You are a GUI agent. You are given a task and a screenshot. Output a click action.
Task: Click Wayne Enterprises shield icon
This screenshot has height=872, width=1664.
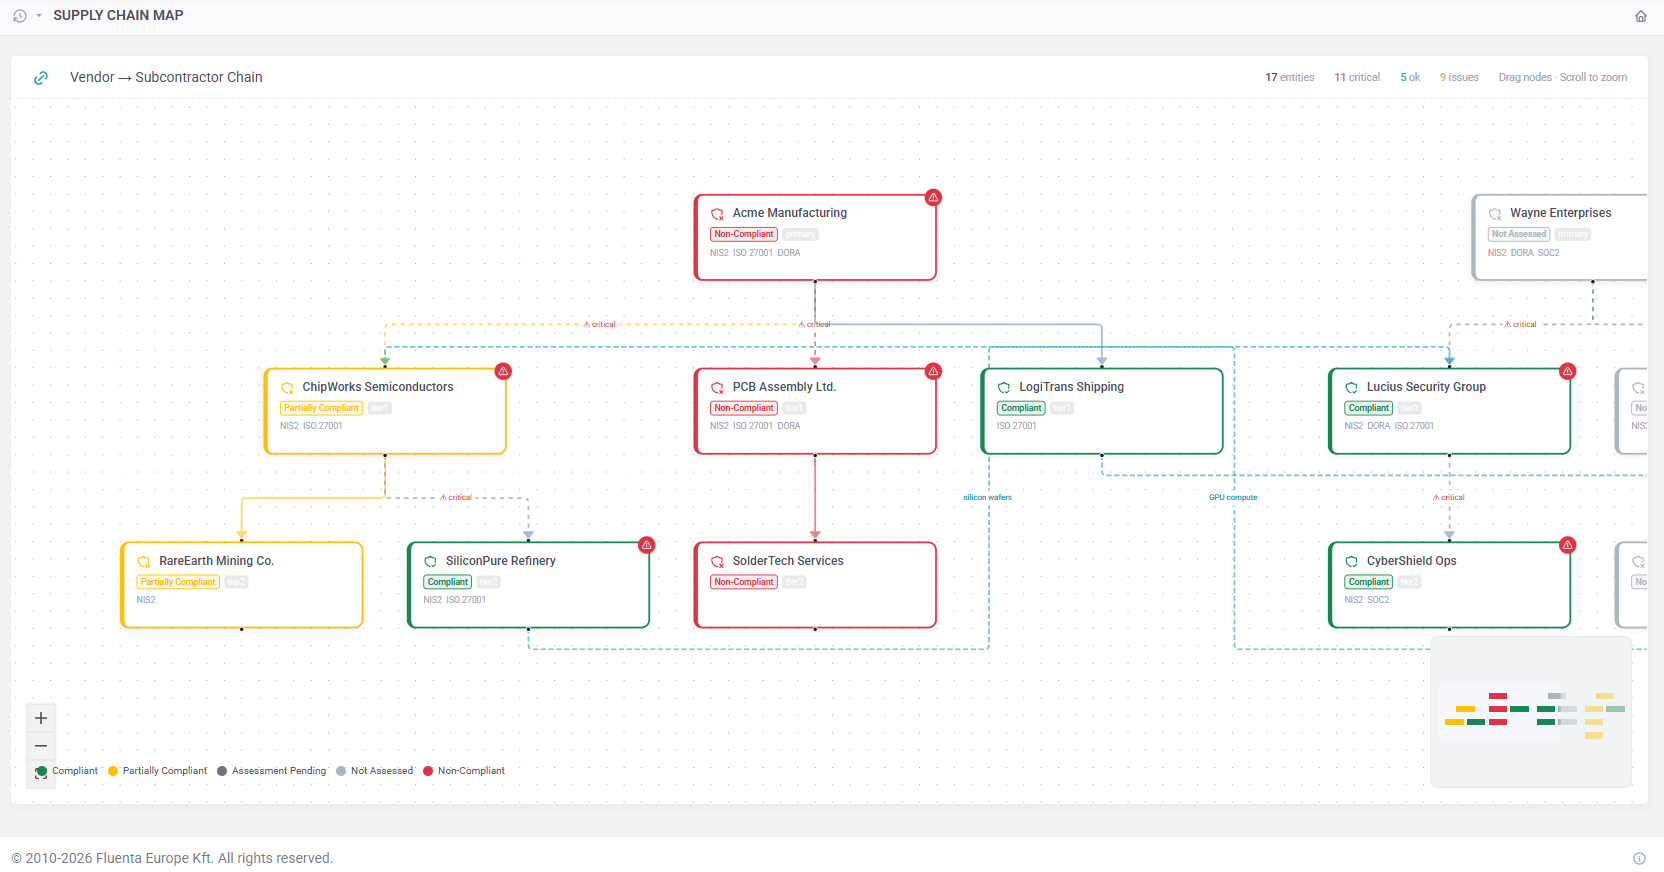click(1495, 214)
